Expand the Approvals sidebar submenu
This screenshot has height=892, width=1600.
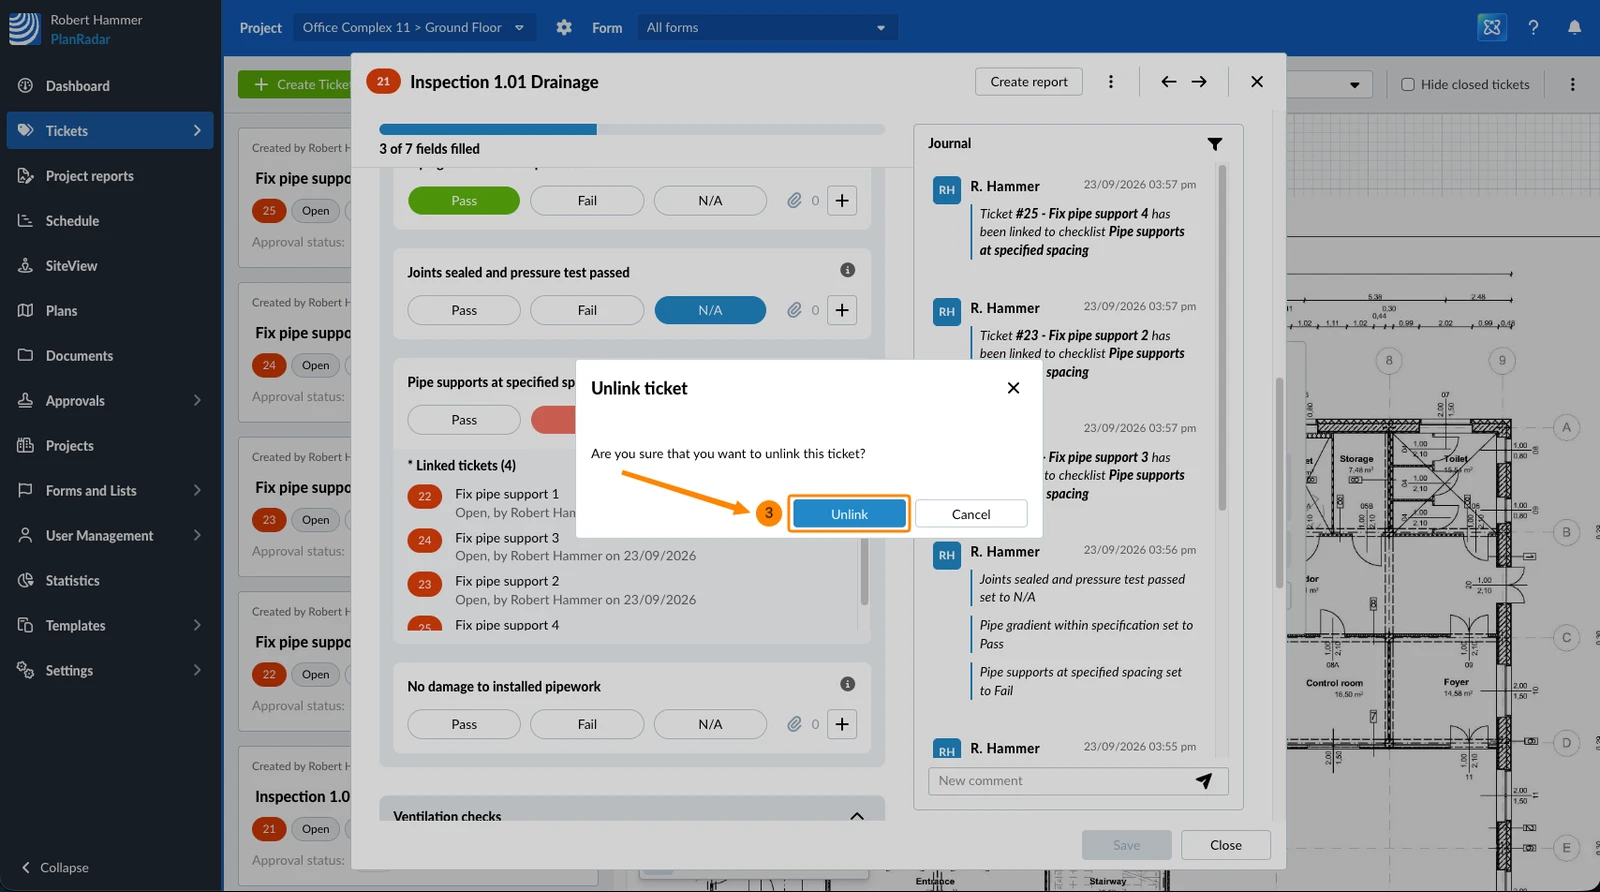pos(197,400)
